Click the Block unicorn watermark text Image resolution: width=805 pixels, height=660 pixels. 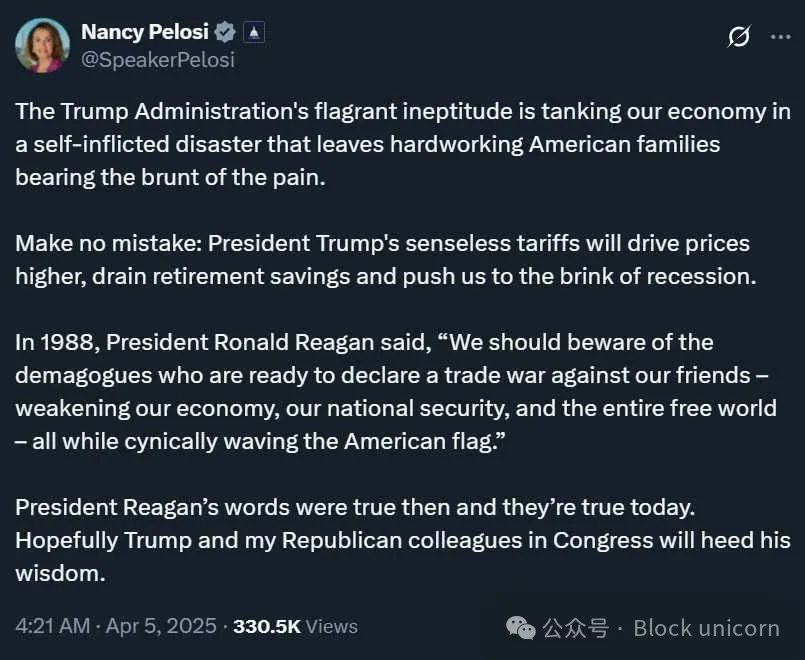pyautogui.click(x=706, y=628)
